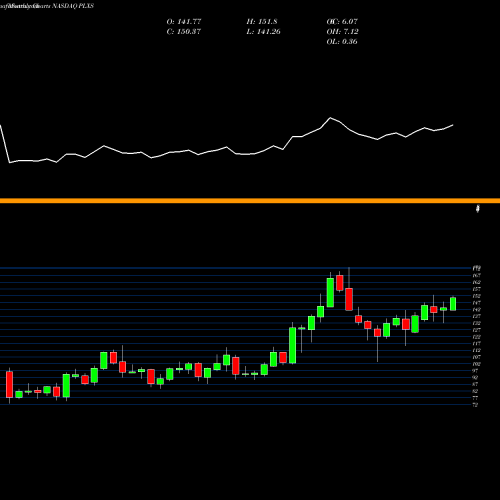Click the 127 price axis label

coord(477,330)
